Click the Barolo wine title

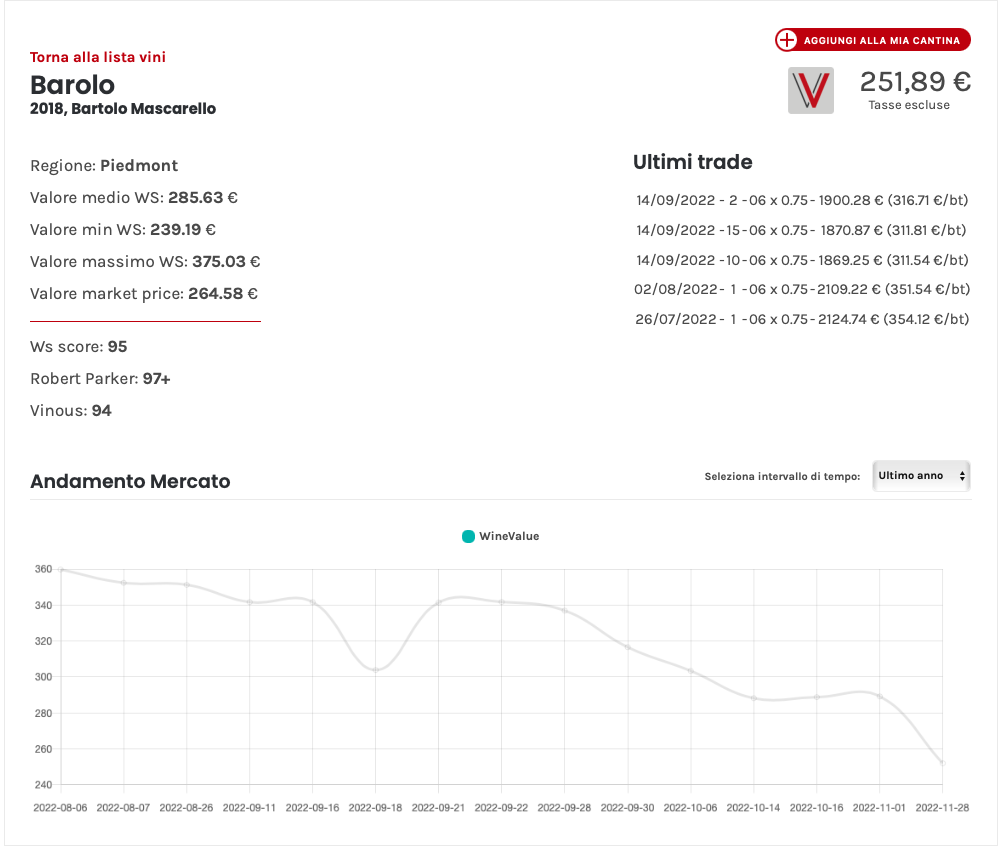point(72,85)
